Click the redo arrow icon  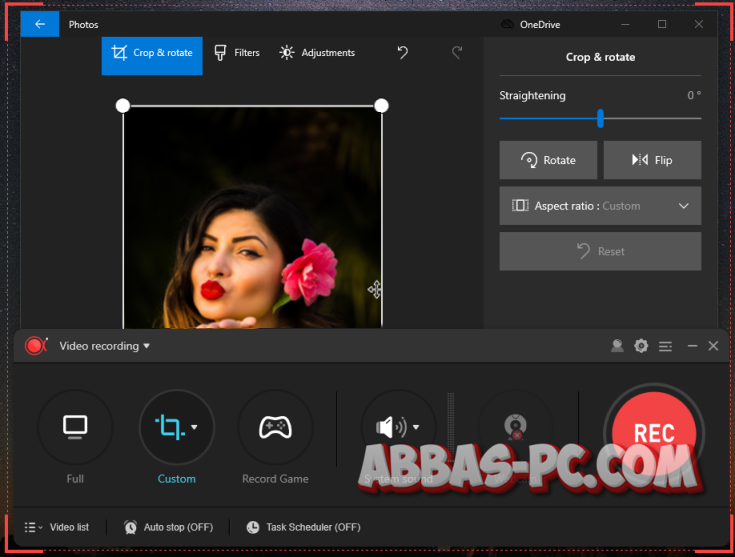pyautogui.click(x=457, y=53)
